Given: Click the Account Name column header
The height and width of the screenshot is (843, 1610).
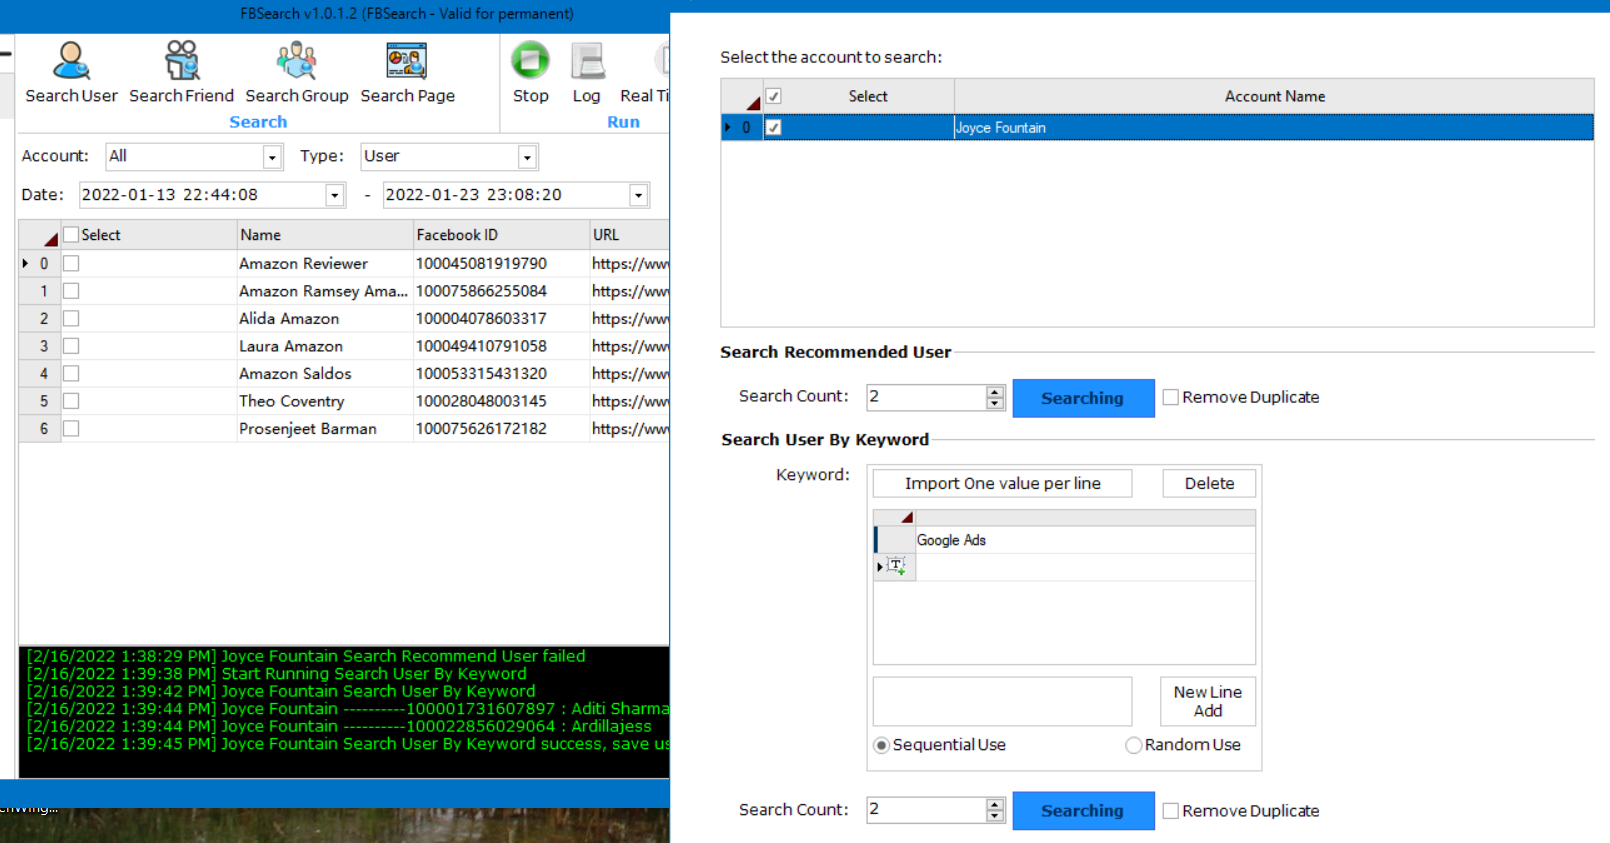Looking at the screenshot, I should coord(1274,97).
